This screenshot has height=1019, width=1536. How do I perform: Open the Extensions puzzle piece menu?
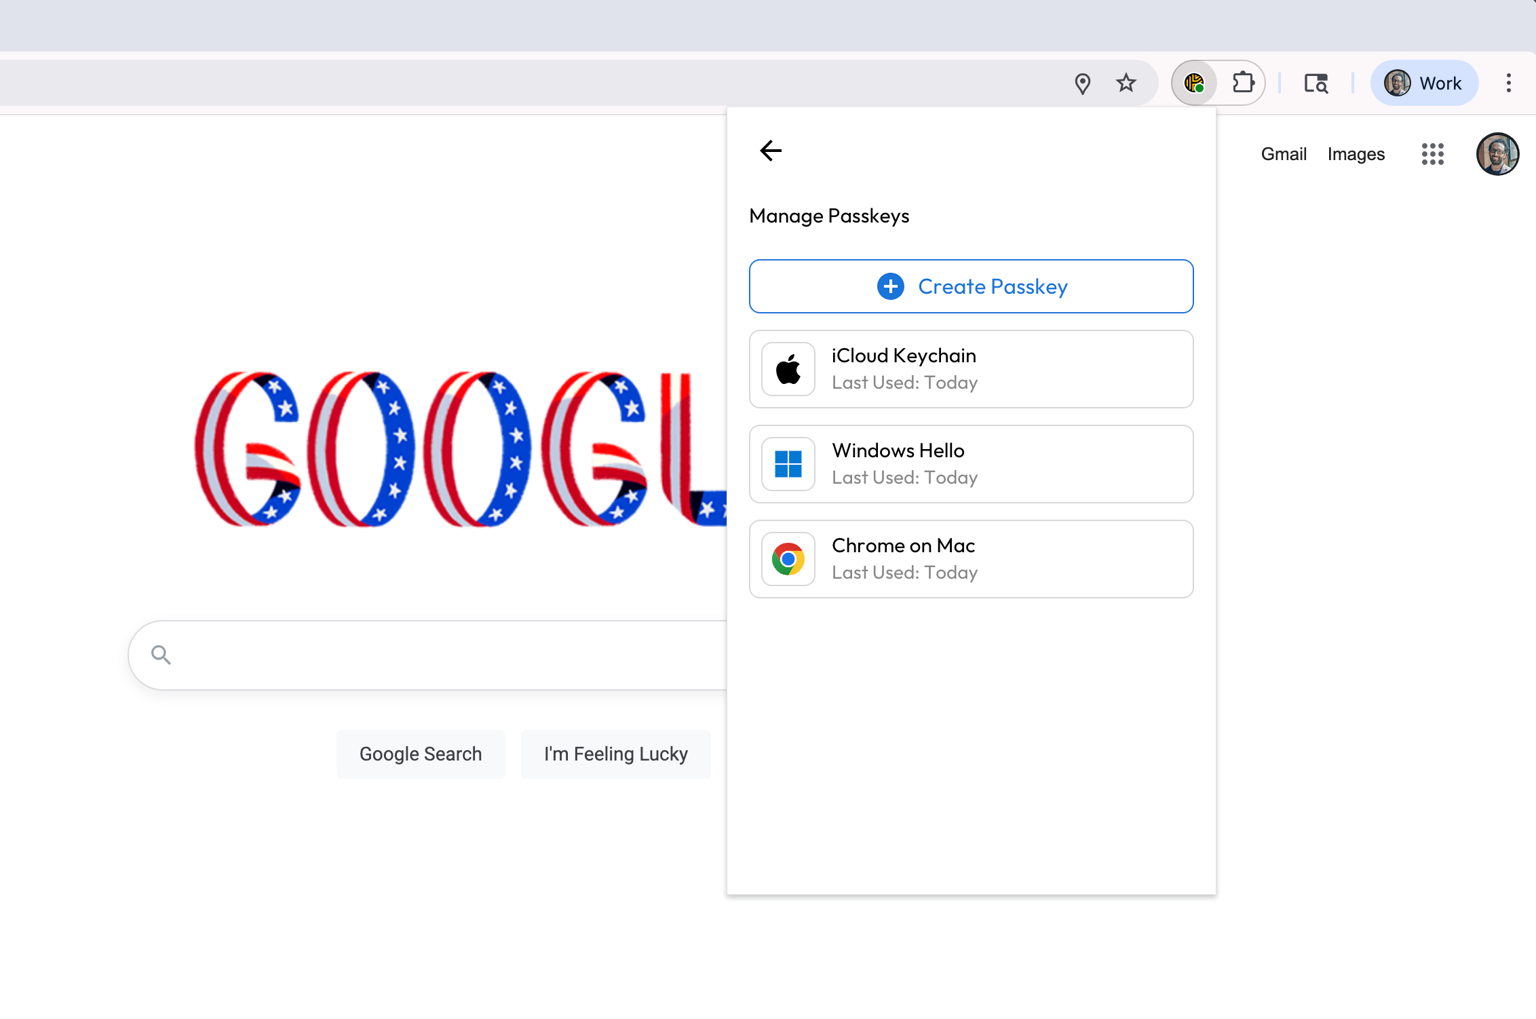pyautogui.click(x=1243, y=83)
